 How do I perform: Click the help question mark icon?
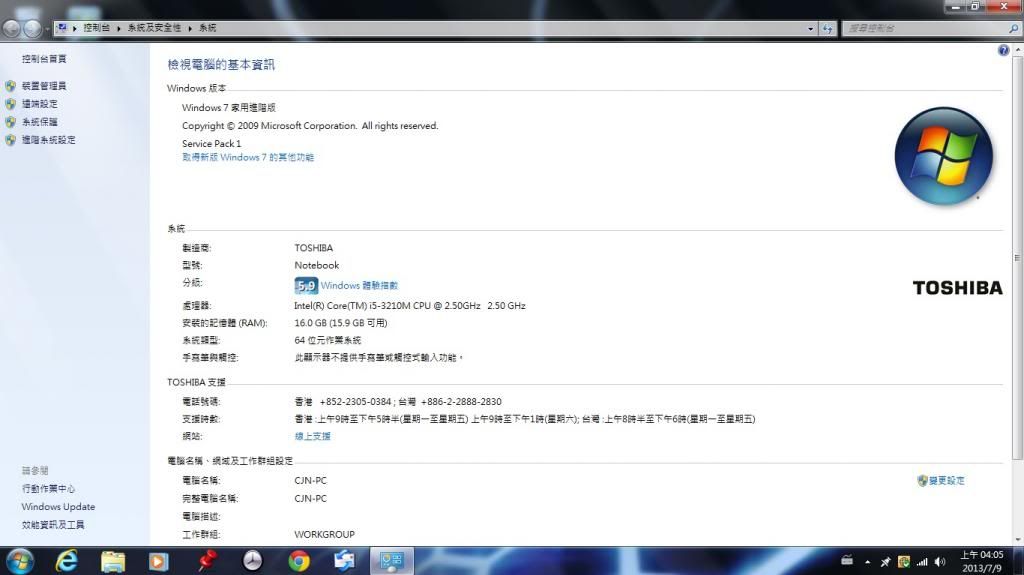1003,50
